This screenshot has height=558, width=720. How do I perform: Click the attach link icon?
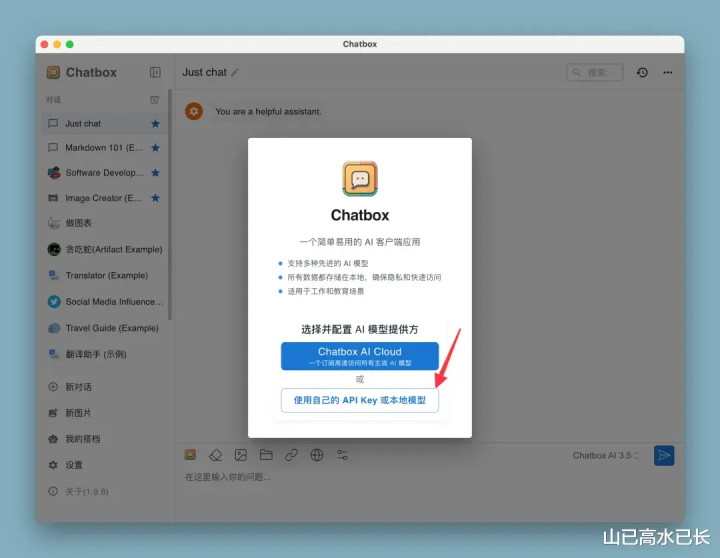point(292,455)
